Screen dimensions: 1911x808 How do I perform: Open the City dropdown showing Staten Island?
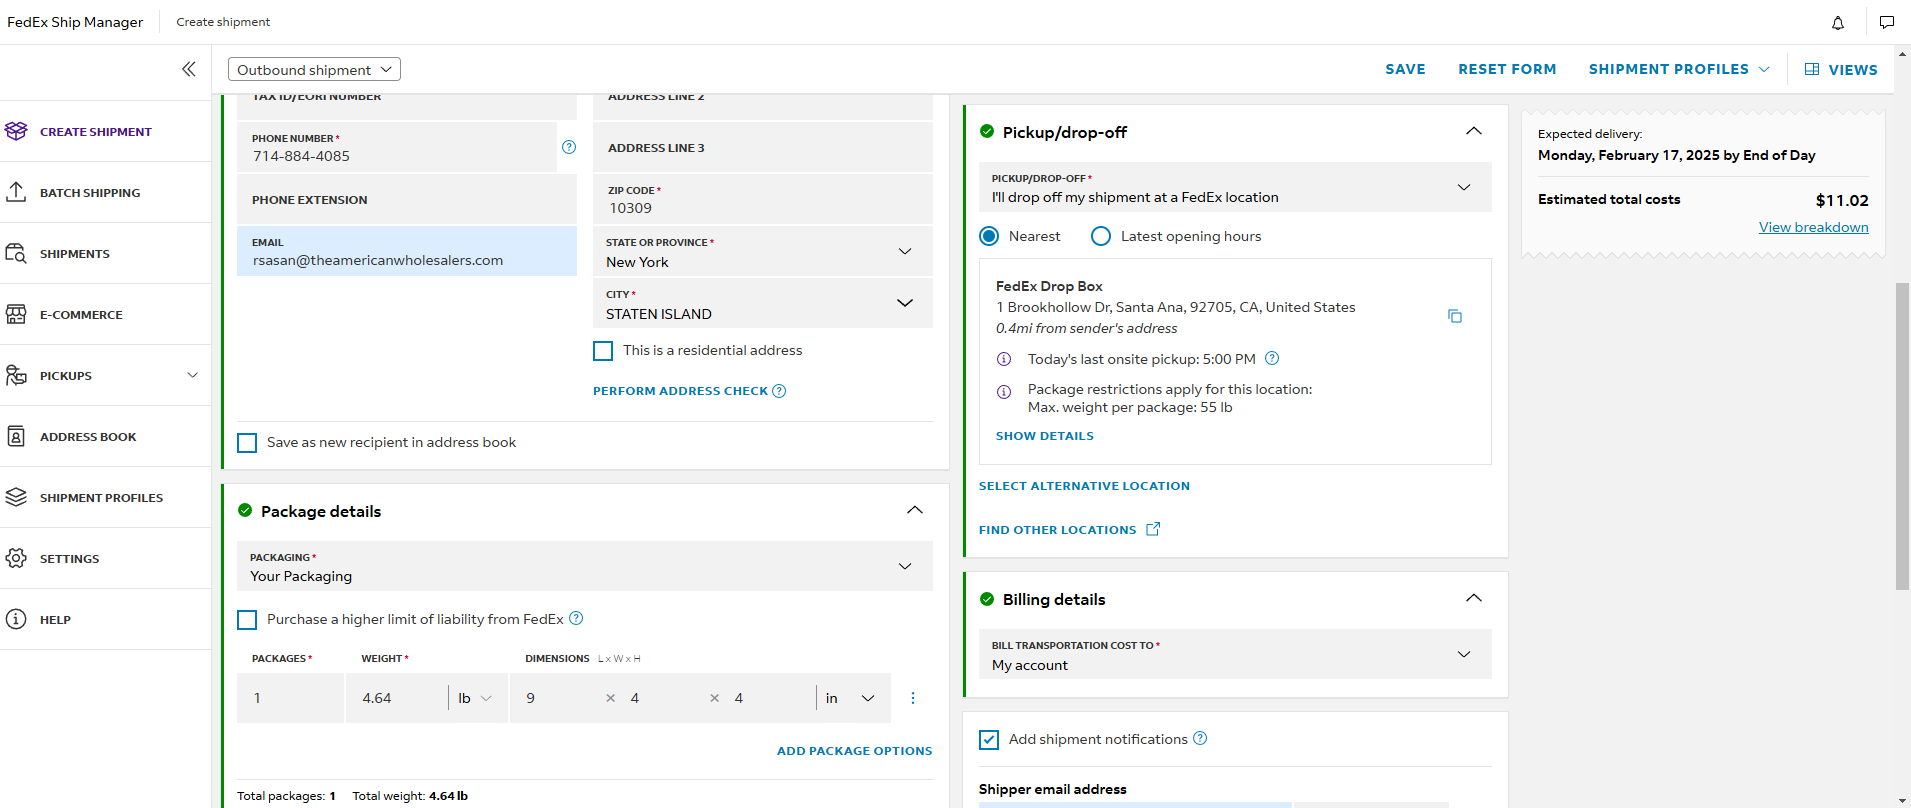763,304
